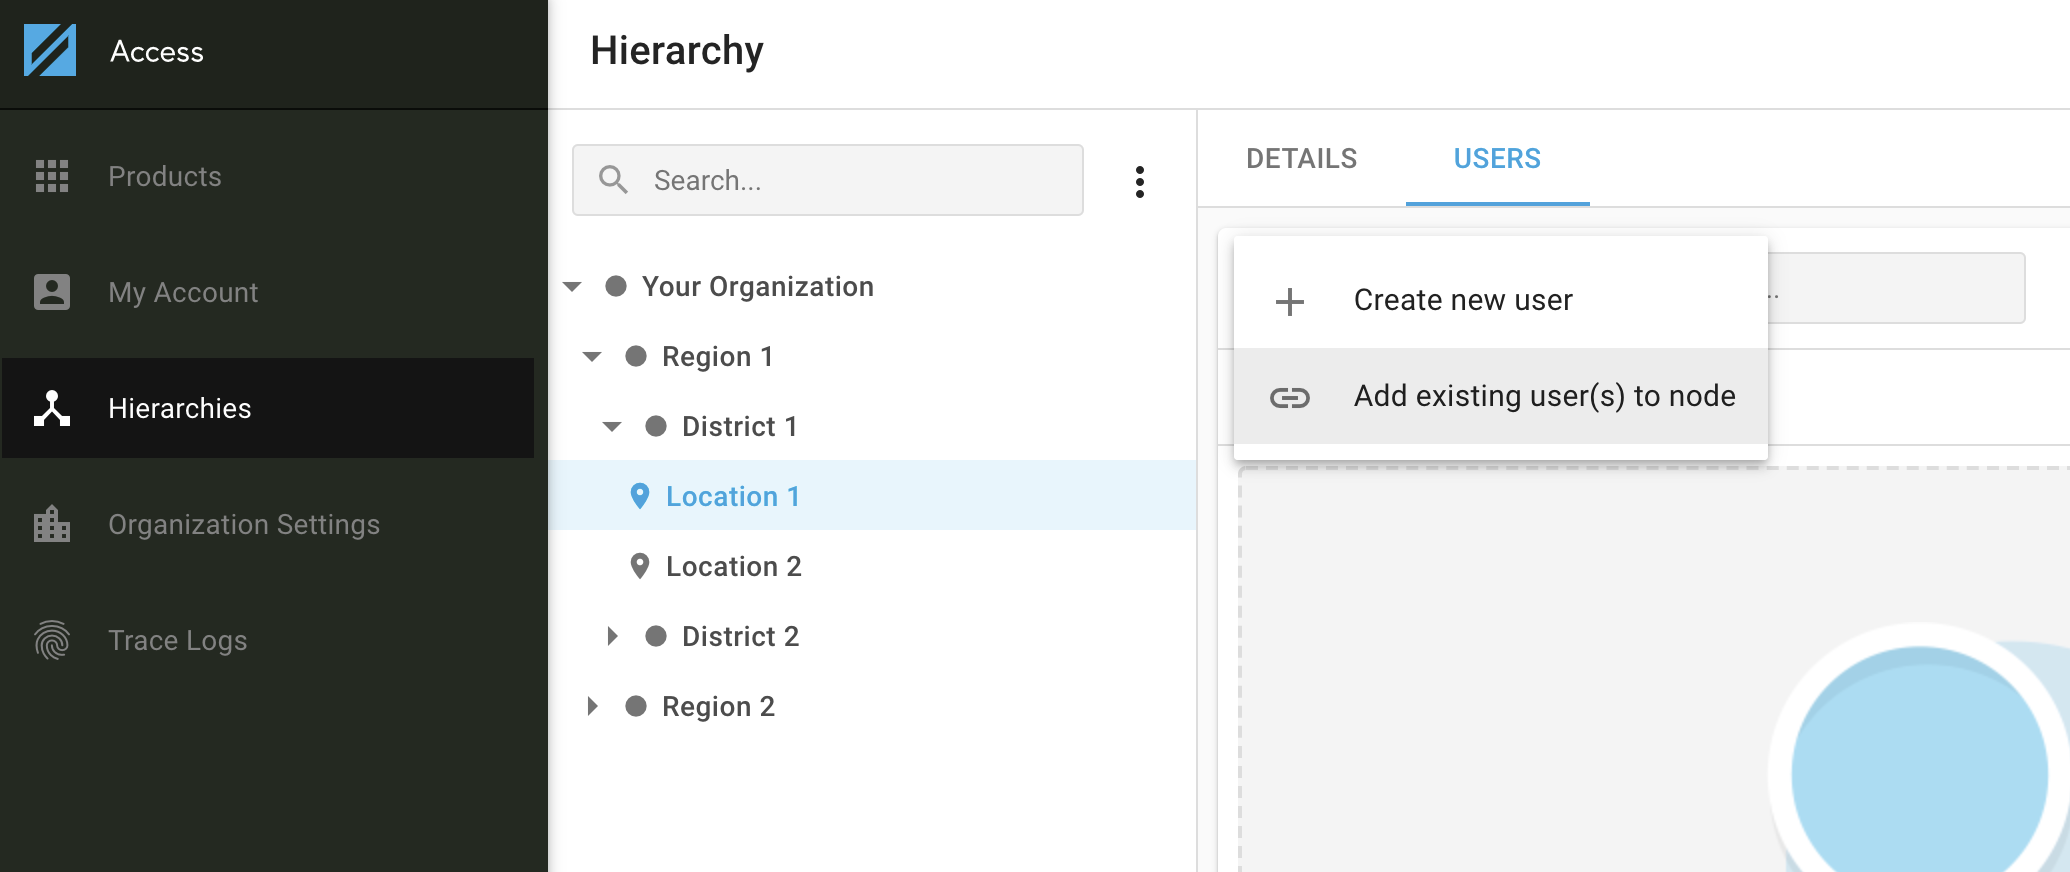Viewport: 2070px width, 872px height.
Task: Click the link icon beside Add existing user(s)
Action: point(1290,397)
